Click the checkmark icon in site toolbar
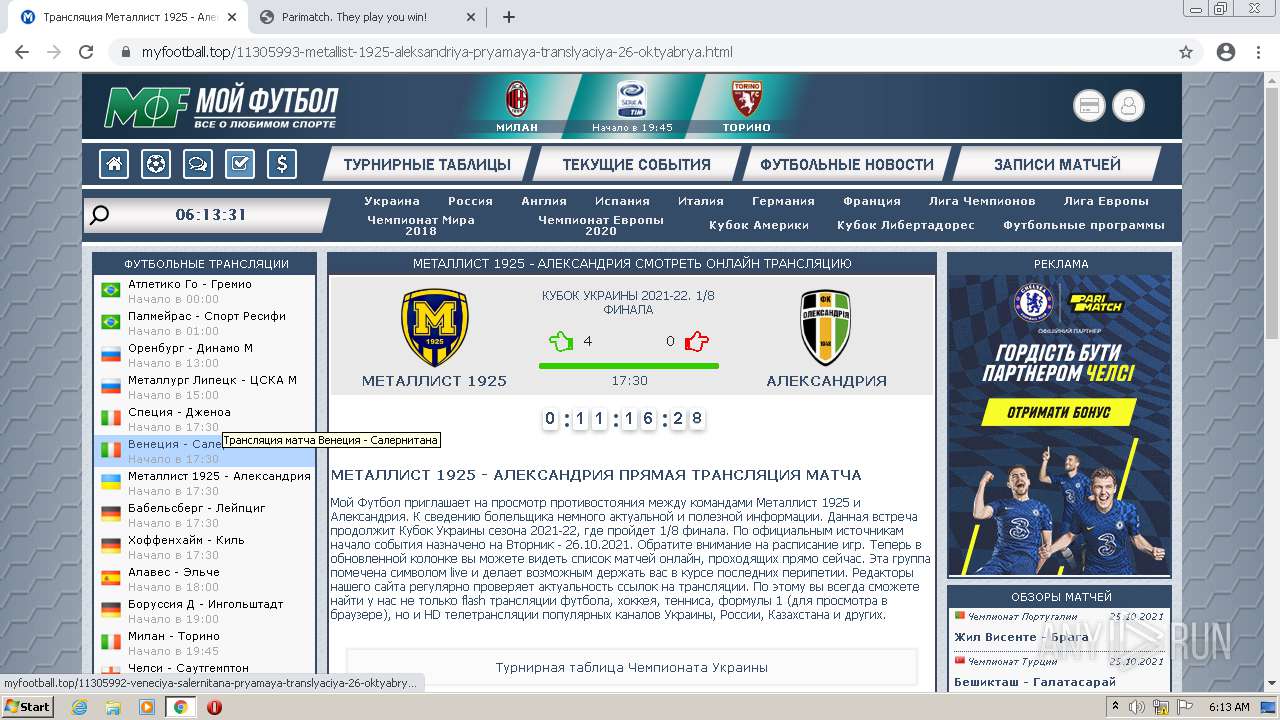The image size is (1280, 720). 240,164
